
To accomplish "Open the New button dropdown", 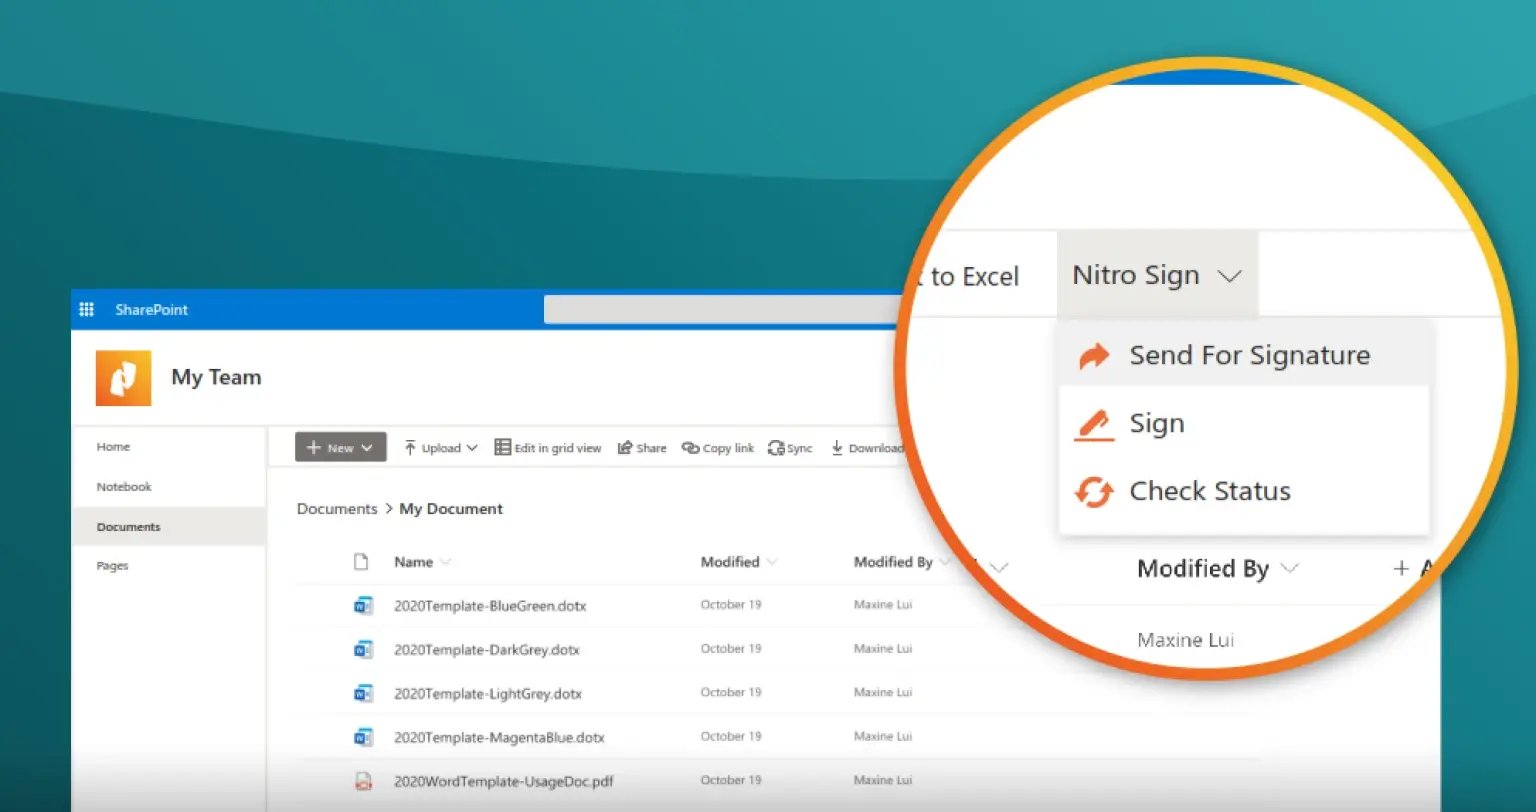I will click(340, 448).
